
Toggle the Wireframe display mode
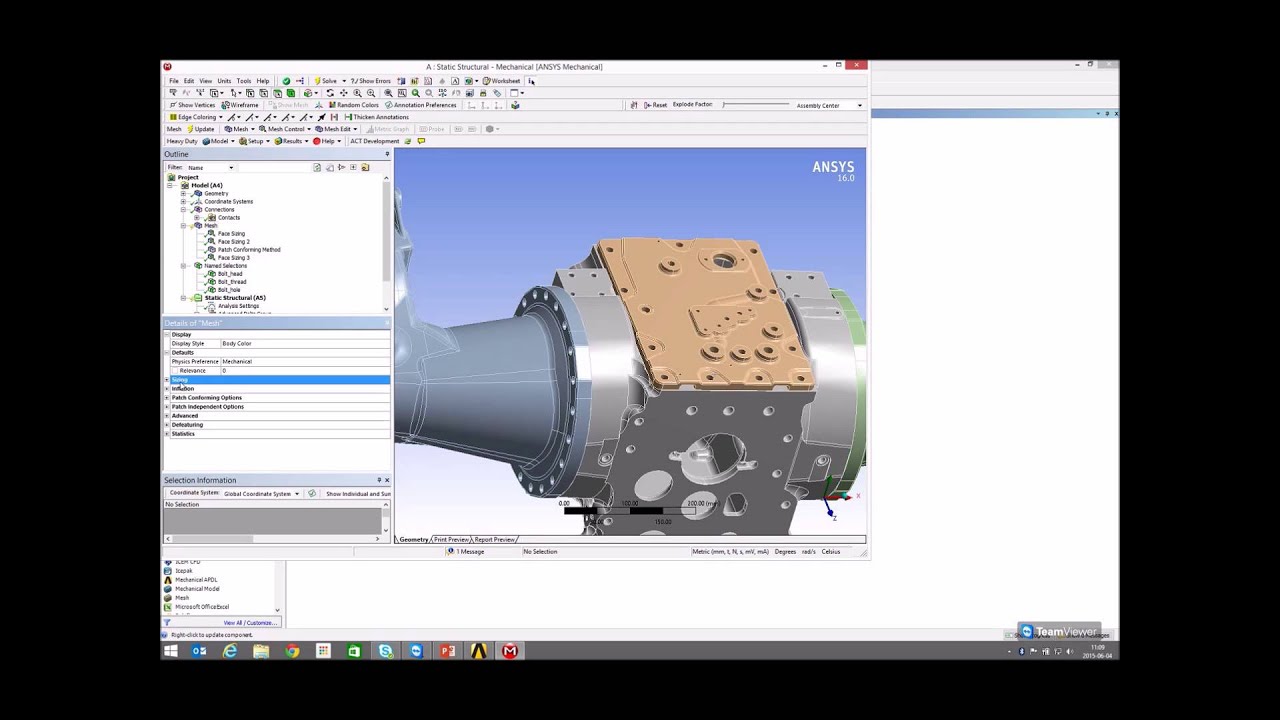coord(240,105)
